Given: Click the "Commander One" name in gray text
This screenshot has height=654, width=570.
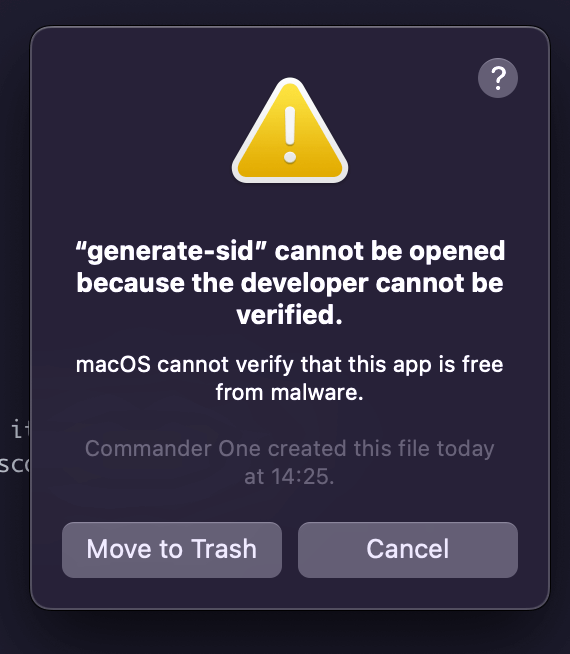Looking at the screenshot, I should (173, 449).
